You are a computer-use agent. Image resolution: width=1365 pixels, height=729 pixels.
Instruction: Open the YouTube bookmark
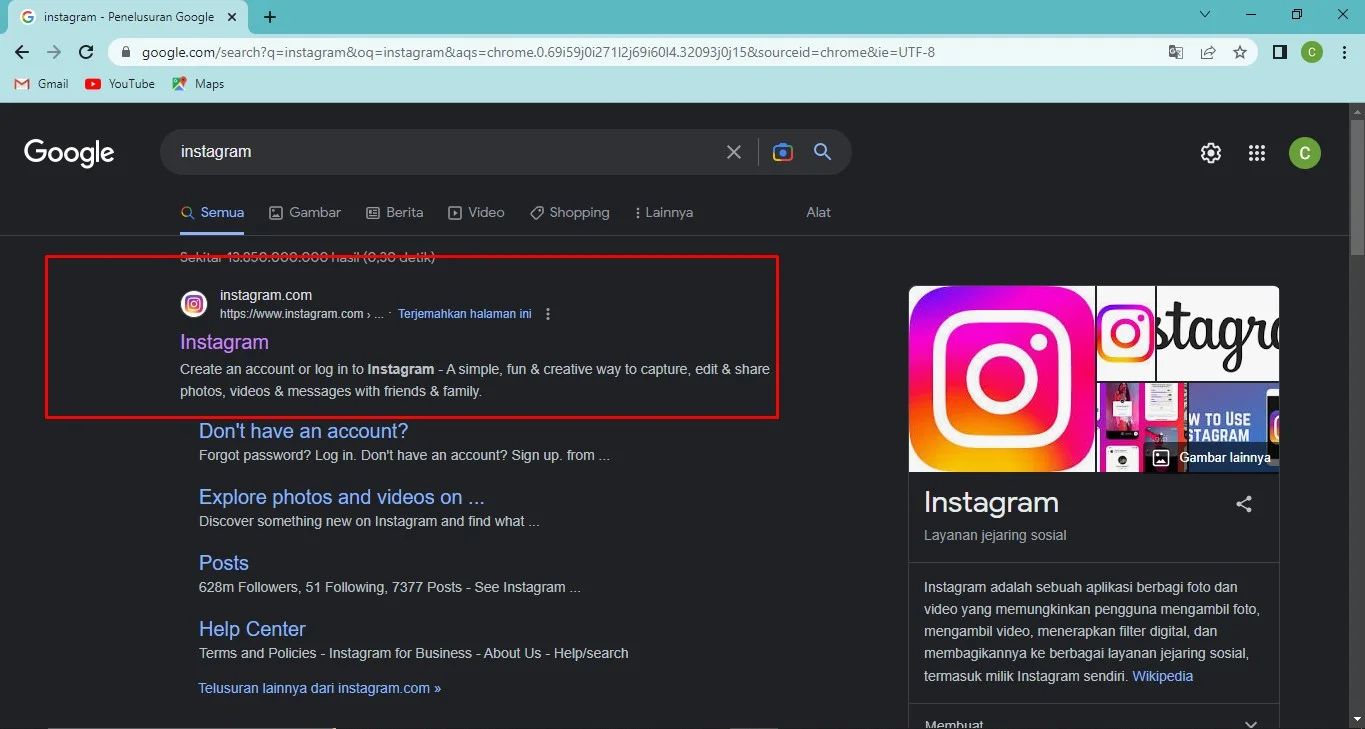(x=120, y=84)
